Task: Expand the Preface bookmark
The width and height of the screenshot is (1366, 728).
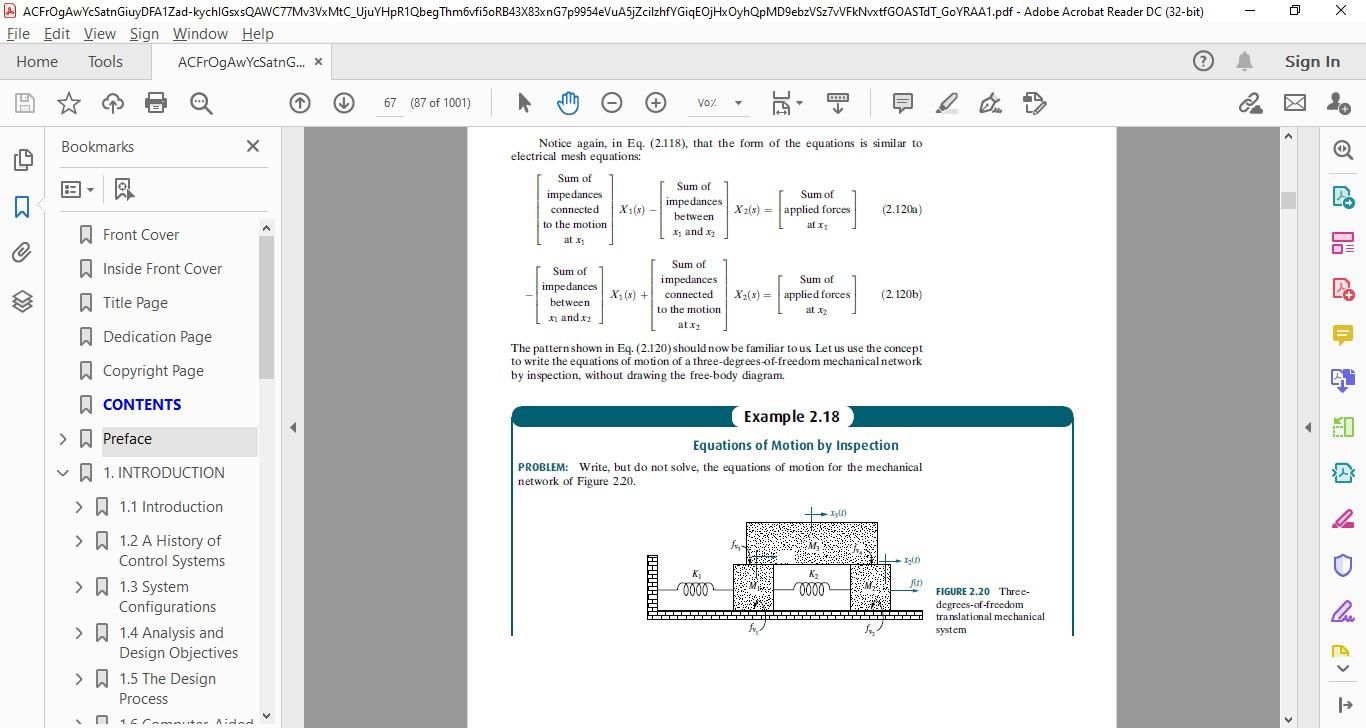Action: tap(63, 439)
